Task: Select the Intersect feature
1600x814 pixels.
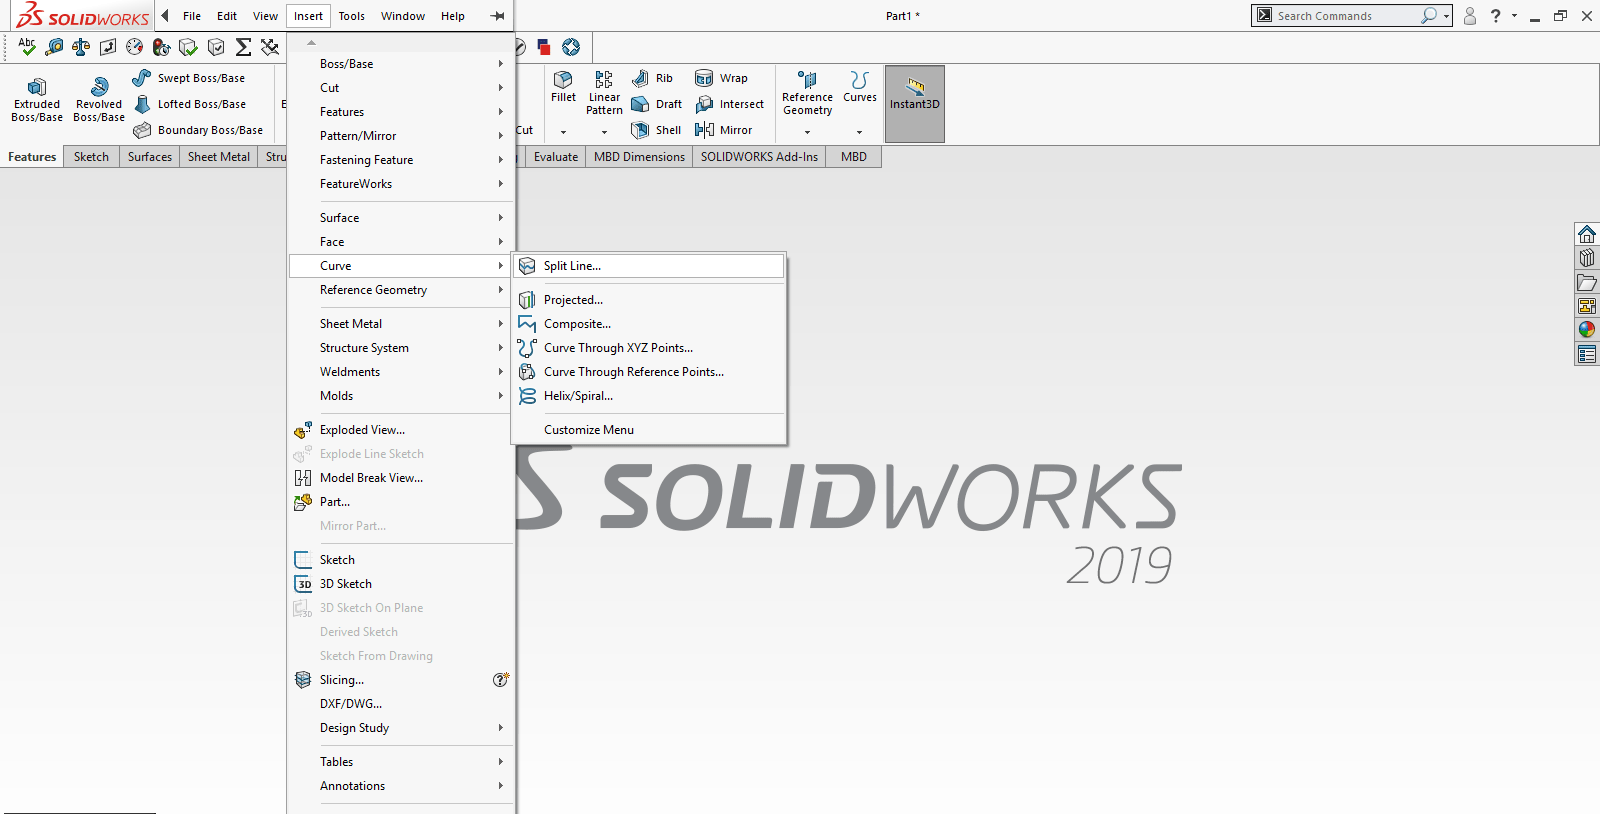Action: click(x=729, y=104)
